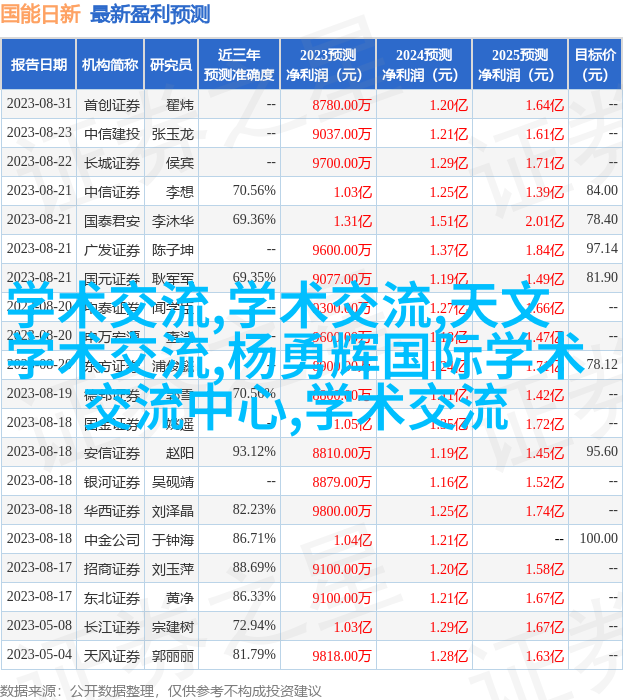Select the 银河证券 institution cell
623x700 pixels.
point(112,483)
